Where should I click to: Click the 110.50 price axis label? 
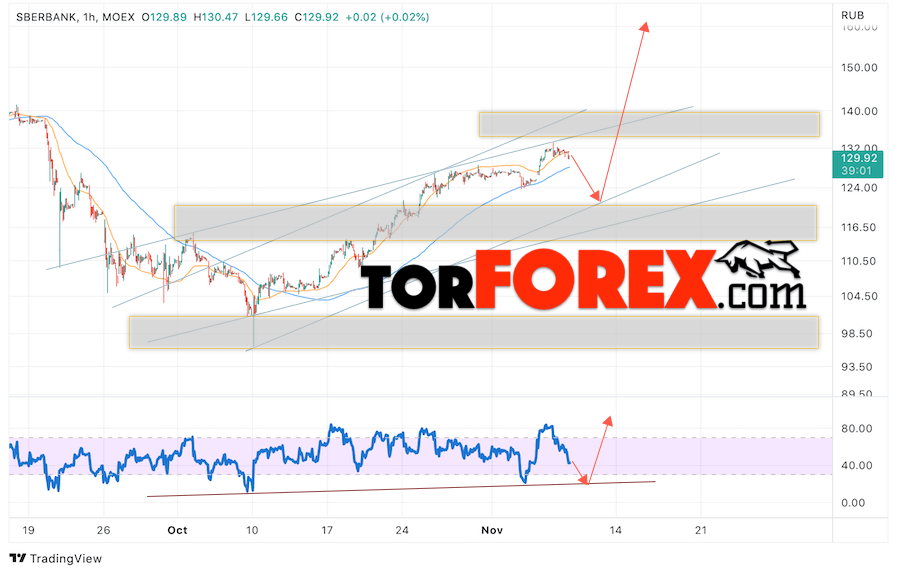tap(859, 261)
